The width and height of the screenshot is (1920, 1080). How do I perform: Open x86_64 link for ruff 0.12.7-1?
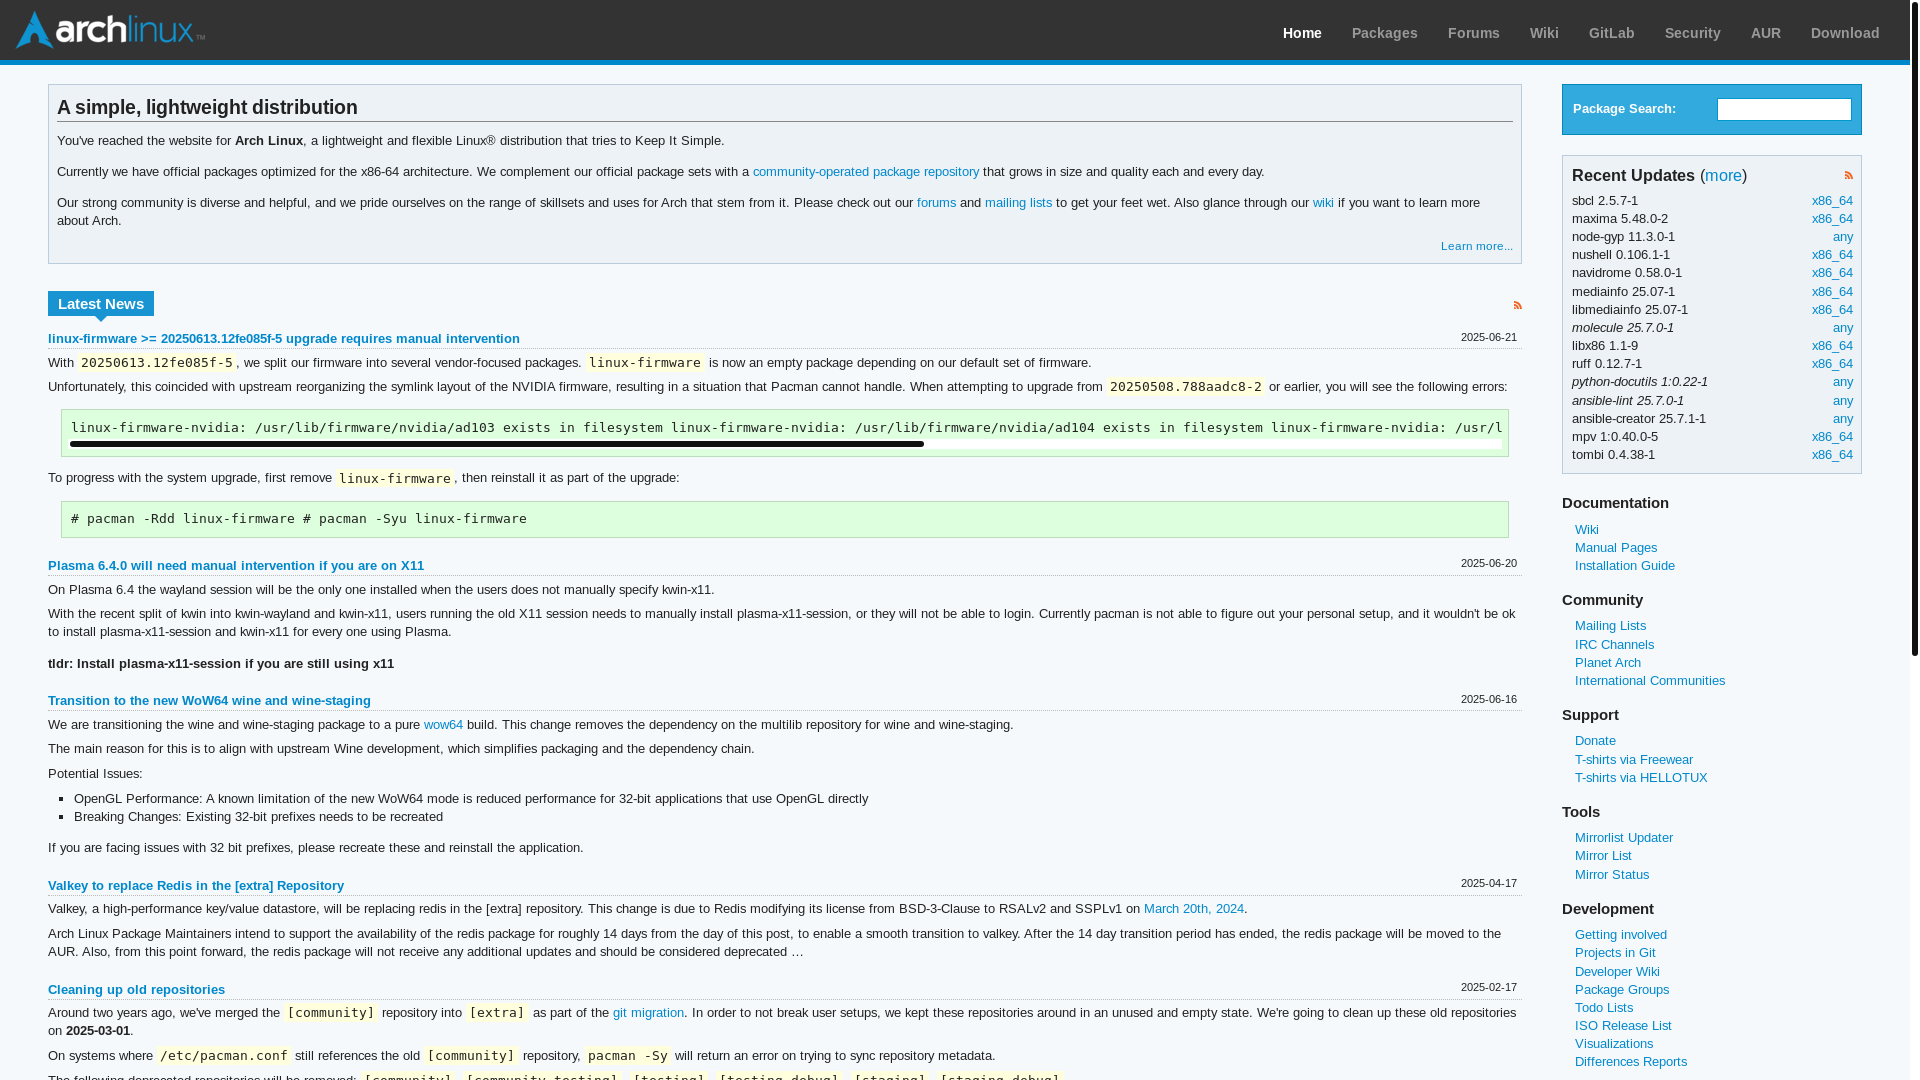1832,364
